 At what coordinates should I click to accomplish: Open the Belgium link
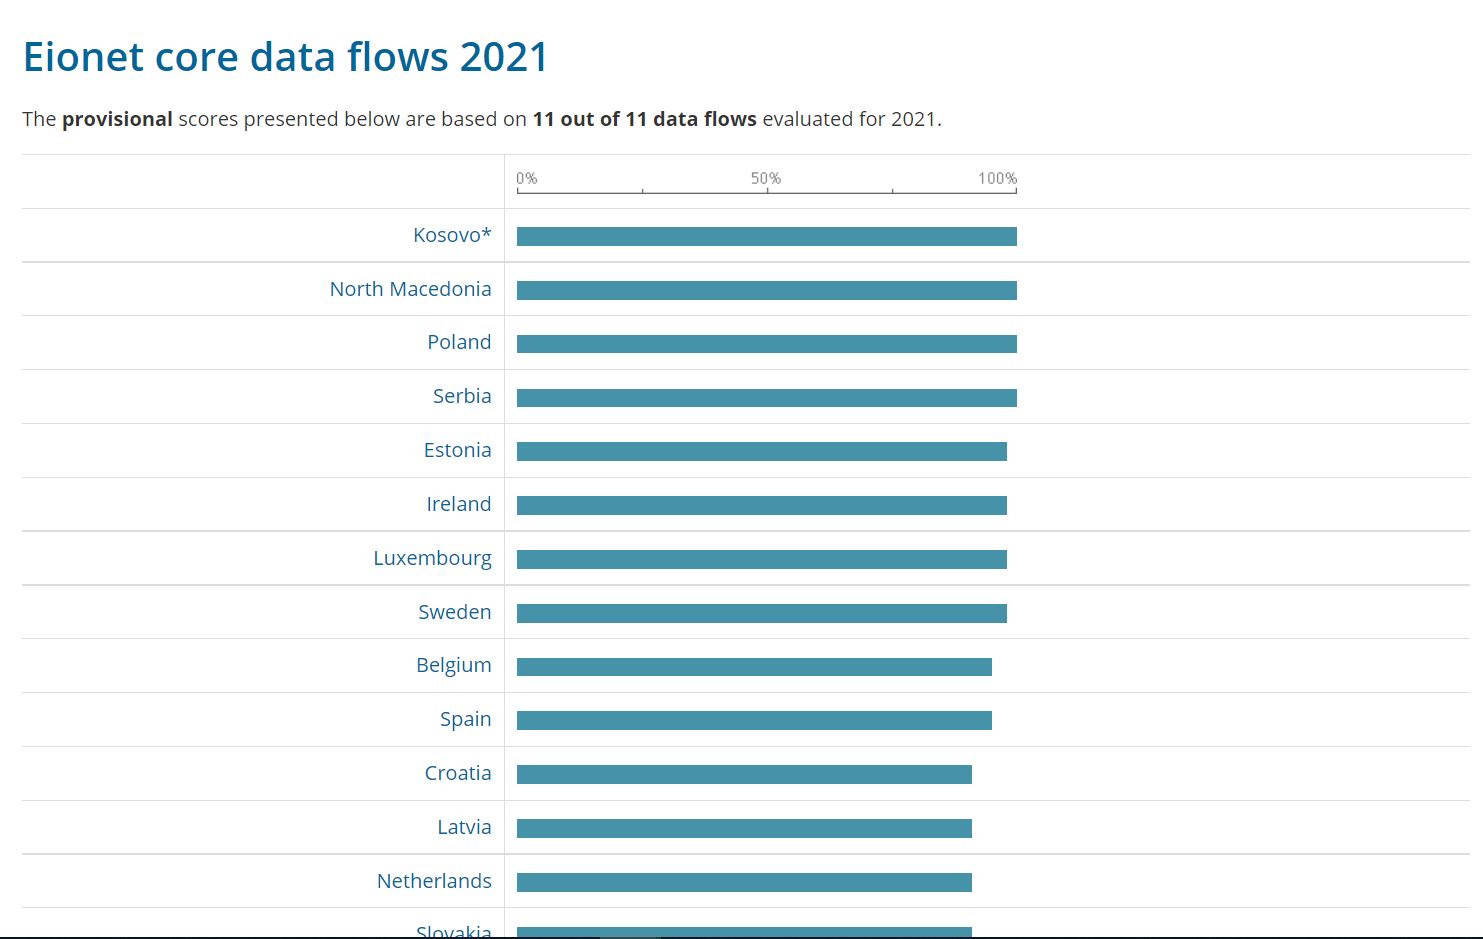click(x=453, y=665)
